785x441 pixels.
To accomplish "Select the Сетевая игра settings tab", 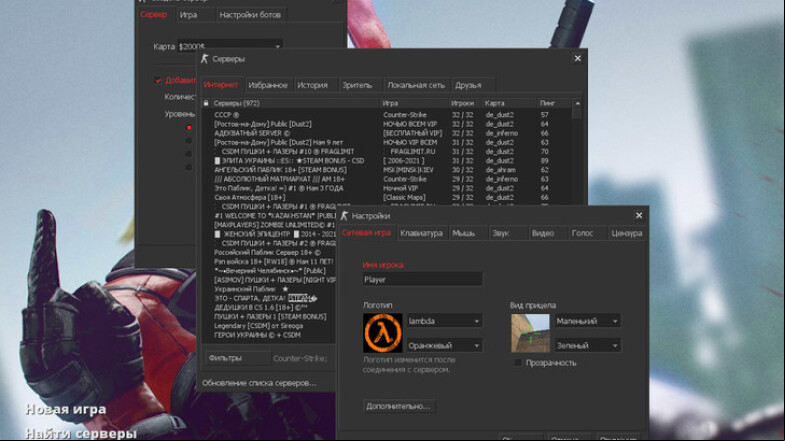I will [x=366, y=233].
